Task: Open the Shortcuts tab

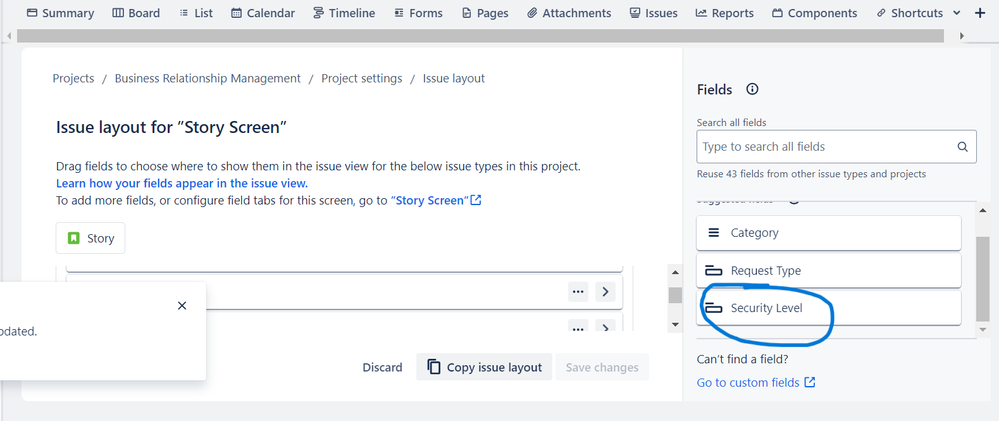Action: [x=910, y=13]
